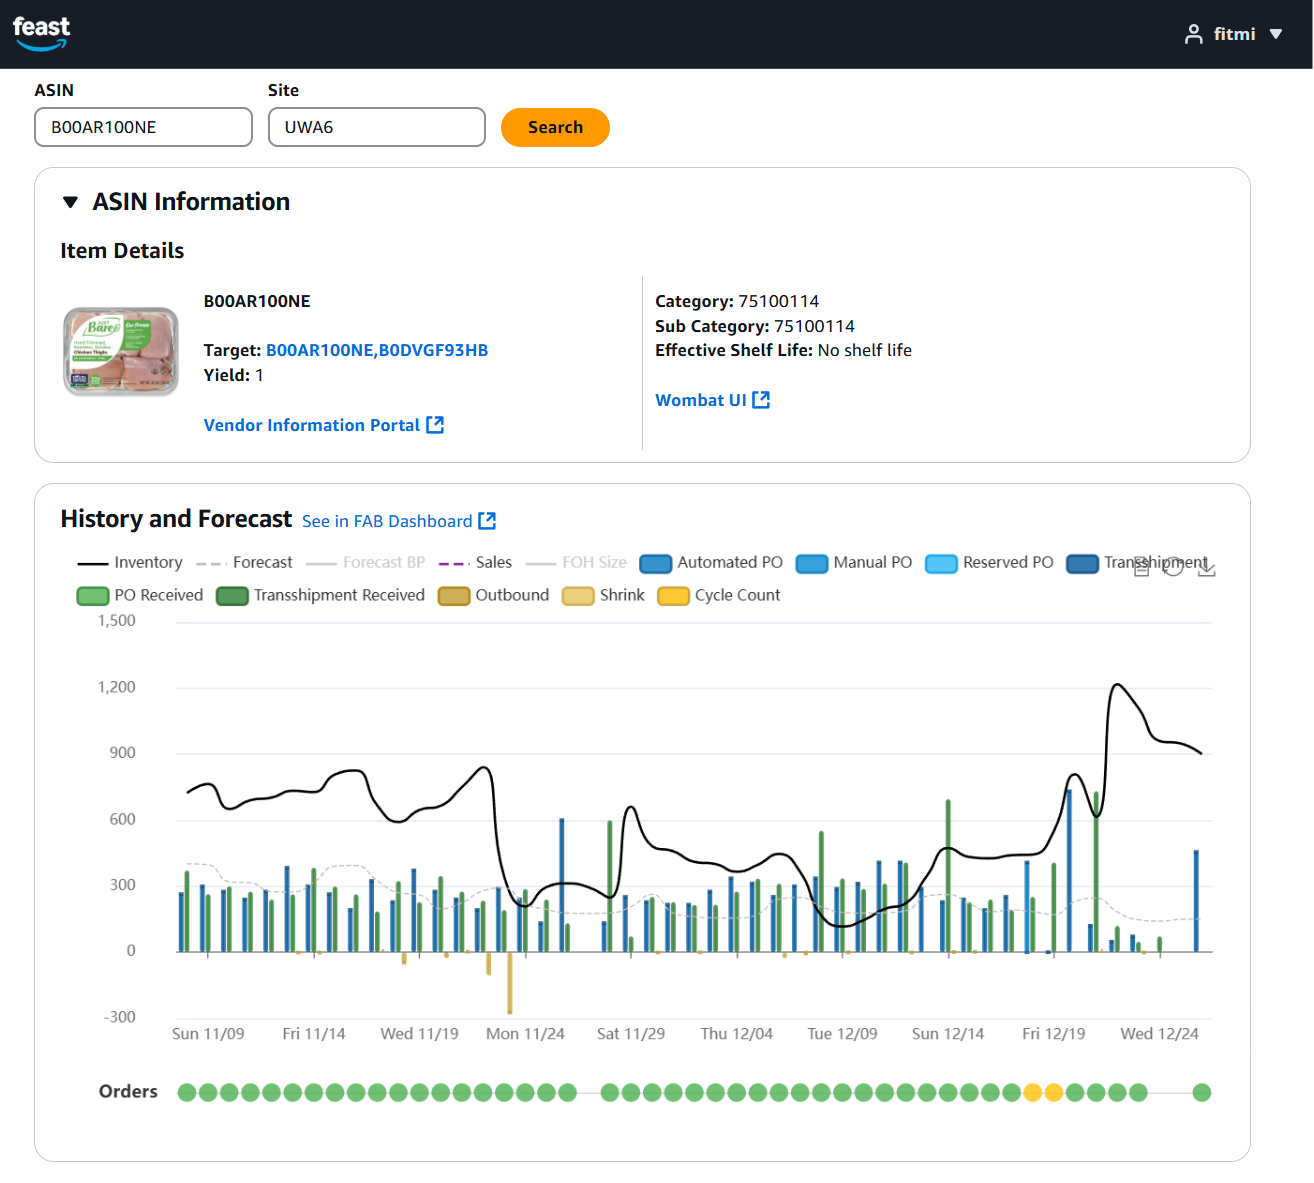Open See in FAB Dashboard link

point(387,521)
